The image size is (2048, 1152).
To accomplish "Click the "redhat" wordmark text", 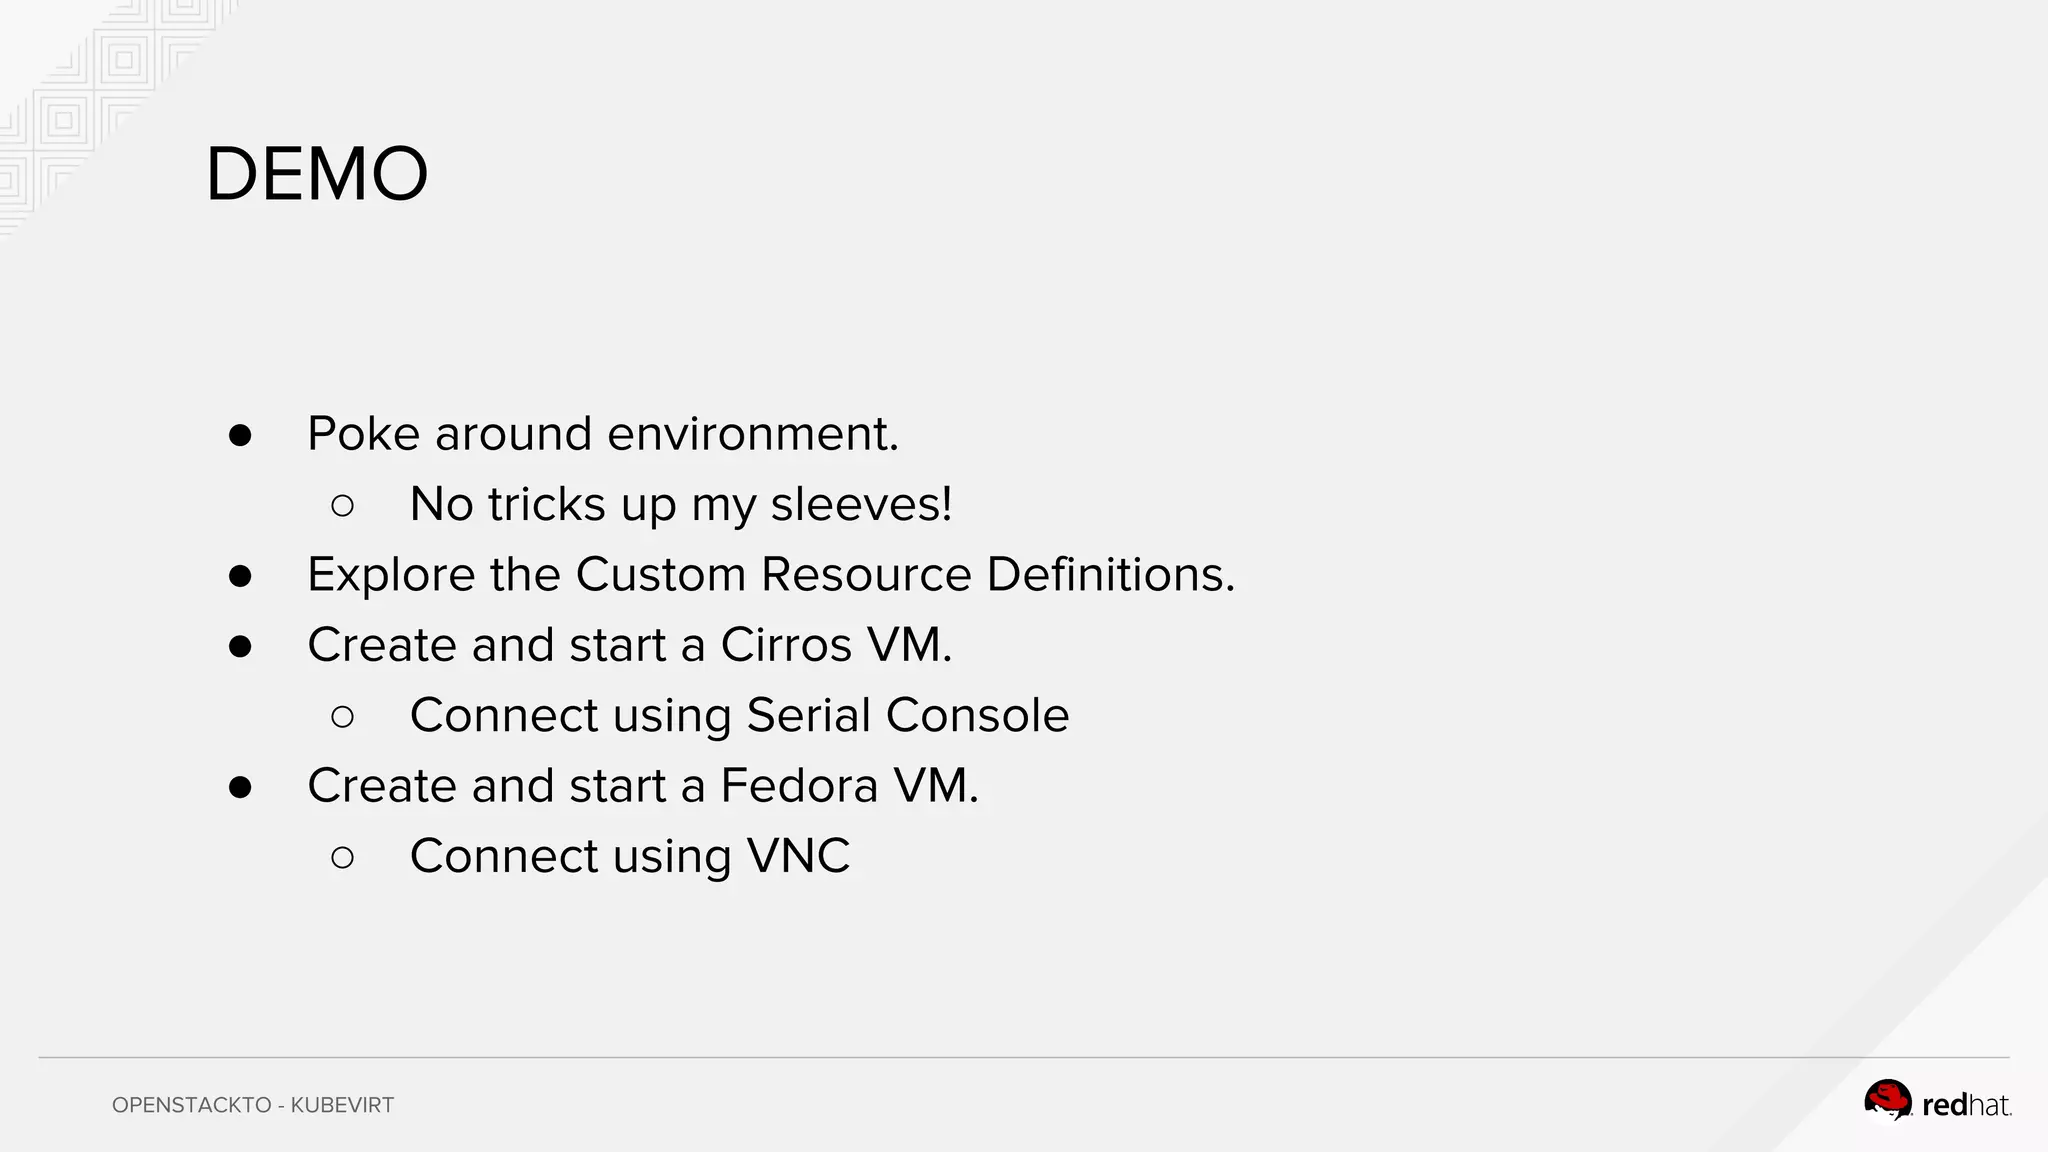I will [1966, 1105].
